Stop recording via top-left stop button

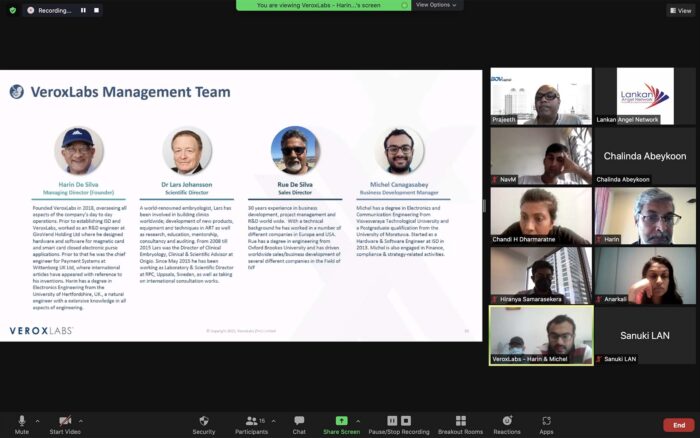tap(96, 10)
